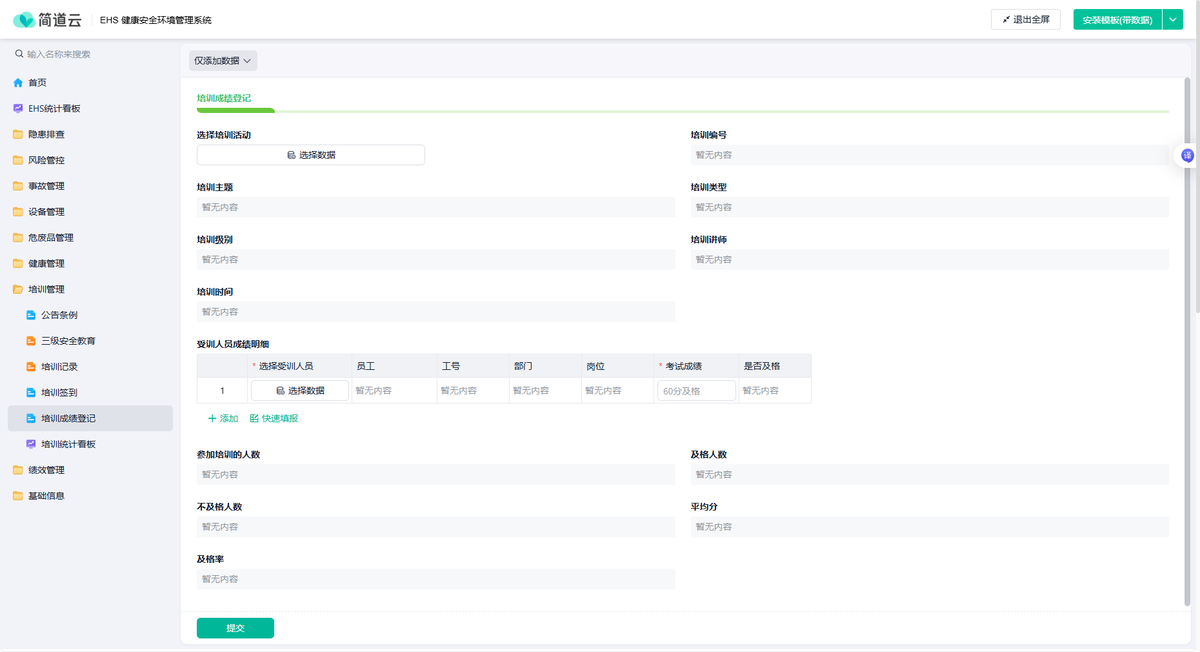Click the plus icon beside 添加
The image size is (1200, 652).
pos(212,418)
